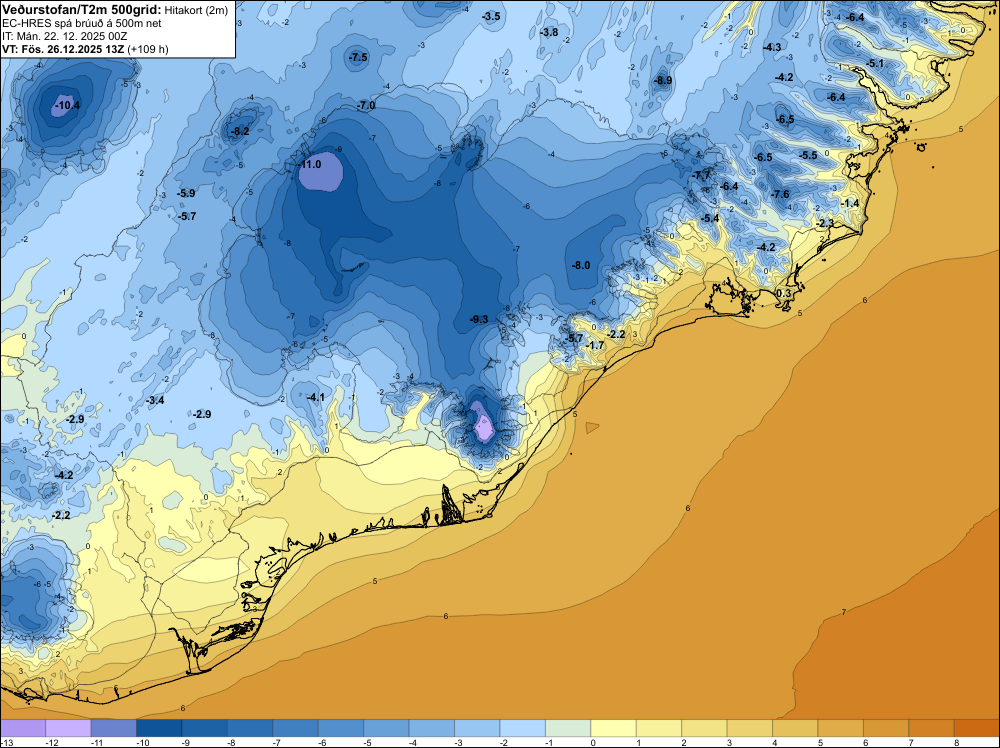
Task: Click the "Hitakort (2m)" subtitle
Action: (196, 10)
